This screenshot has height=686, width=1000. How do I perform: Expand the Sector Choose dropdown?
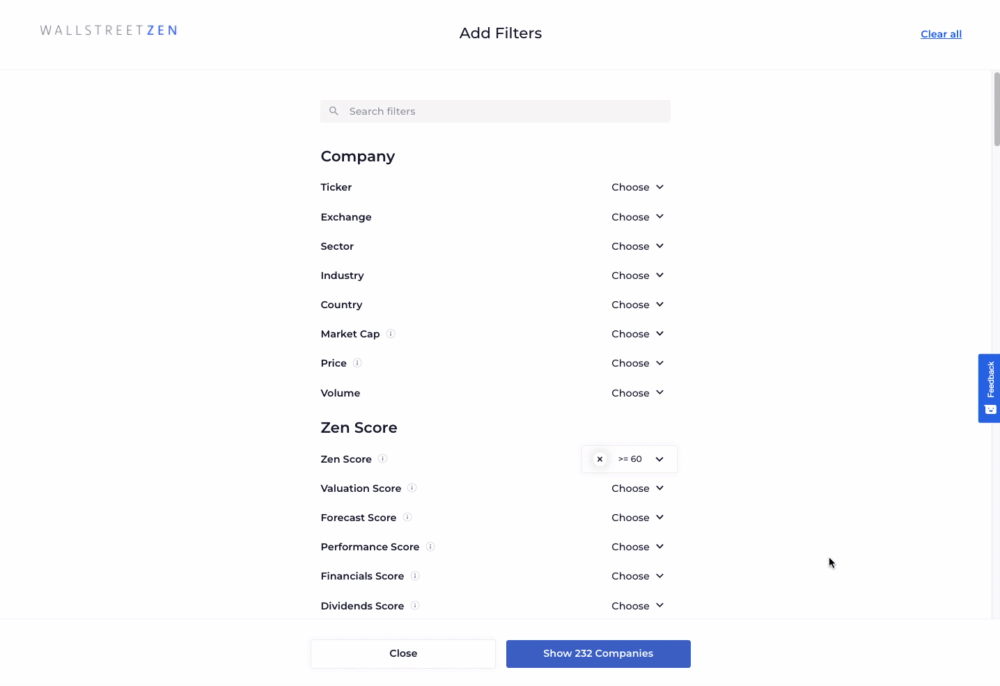coord(637,246)
